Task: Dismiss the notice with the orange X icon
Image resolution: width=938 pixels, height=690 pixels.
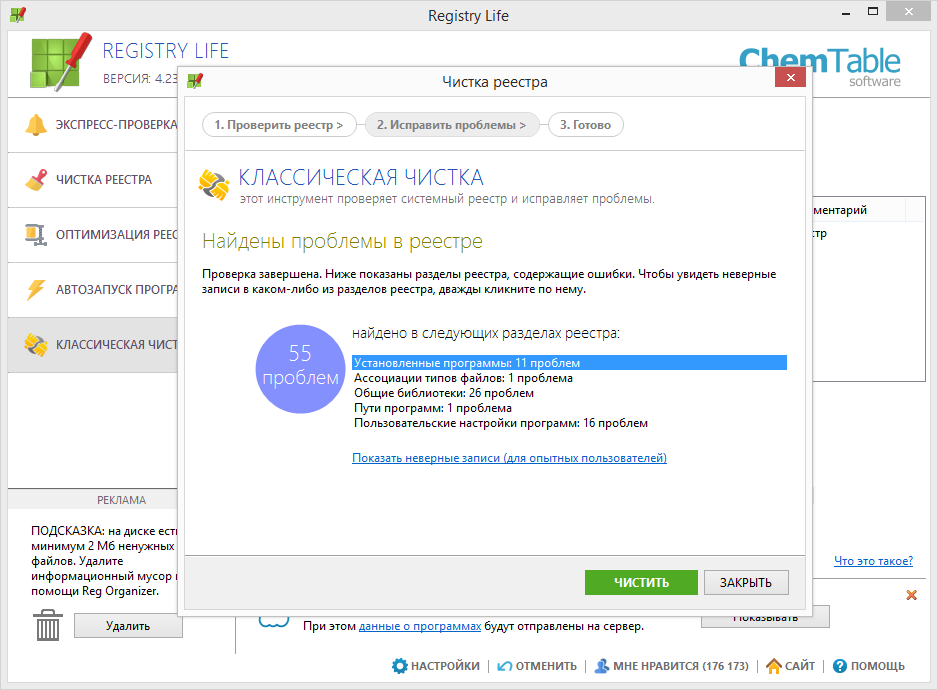Action: [x=912, y=595]
